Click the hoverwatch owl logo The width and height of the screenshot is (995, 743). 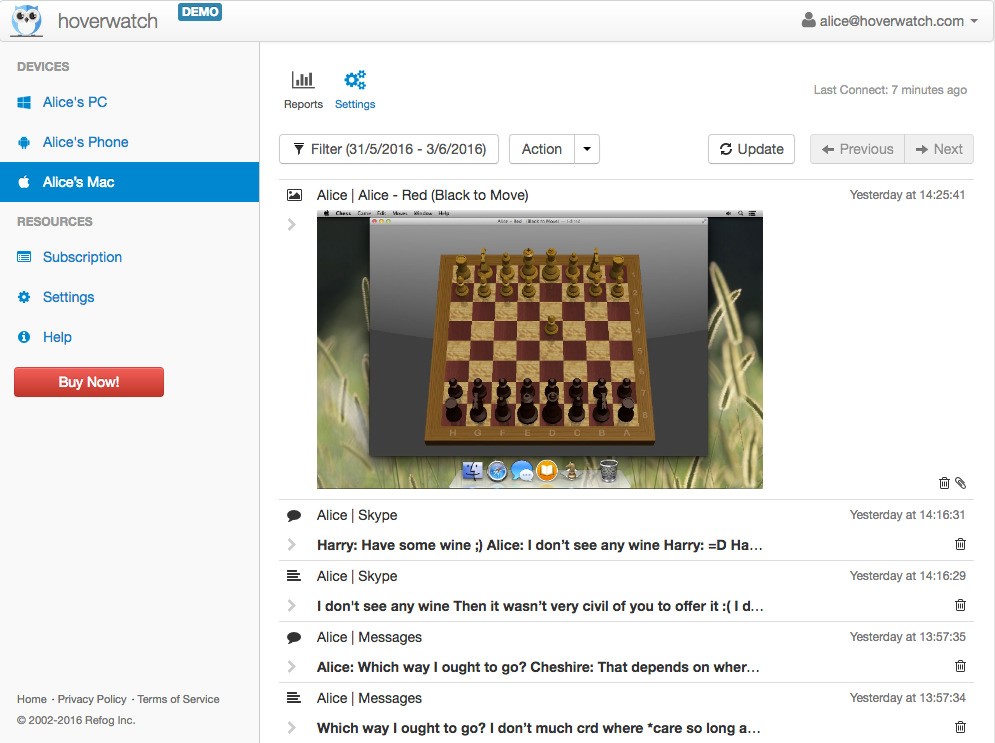(27, 20)
